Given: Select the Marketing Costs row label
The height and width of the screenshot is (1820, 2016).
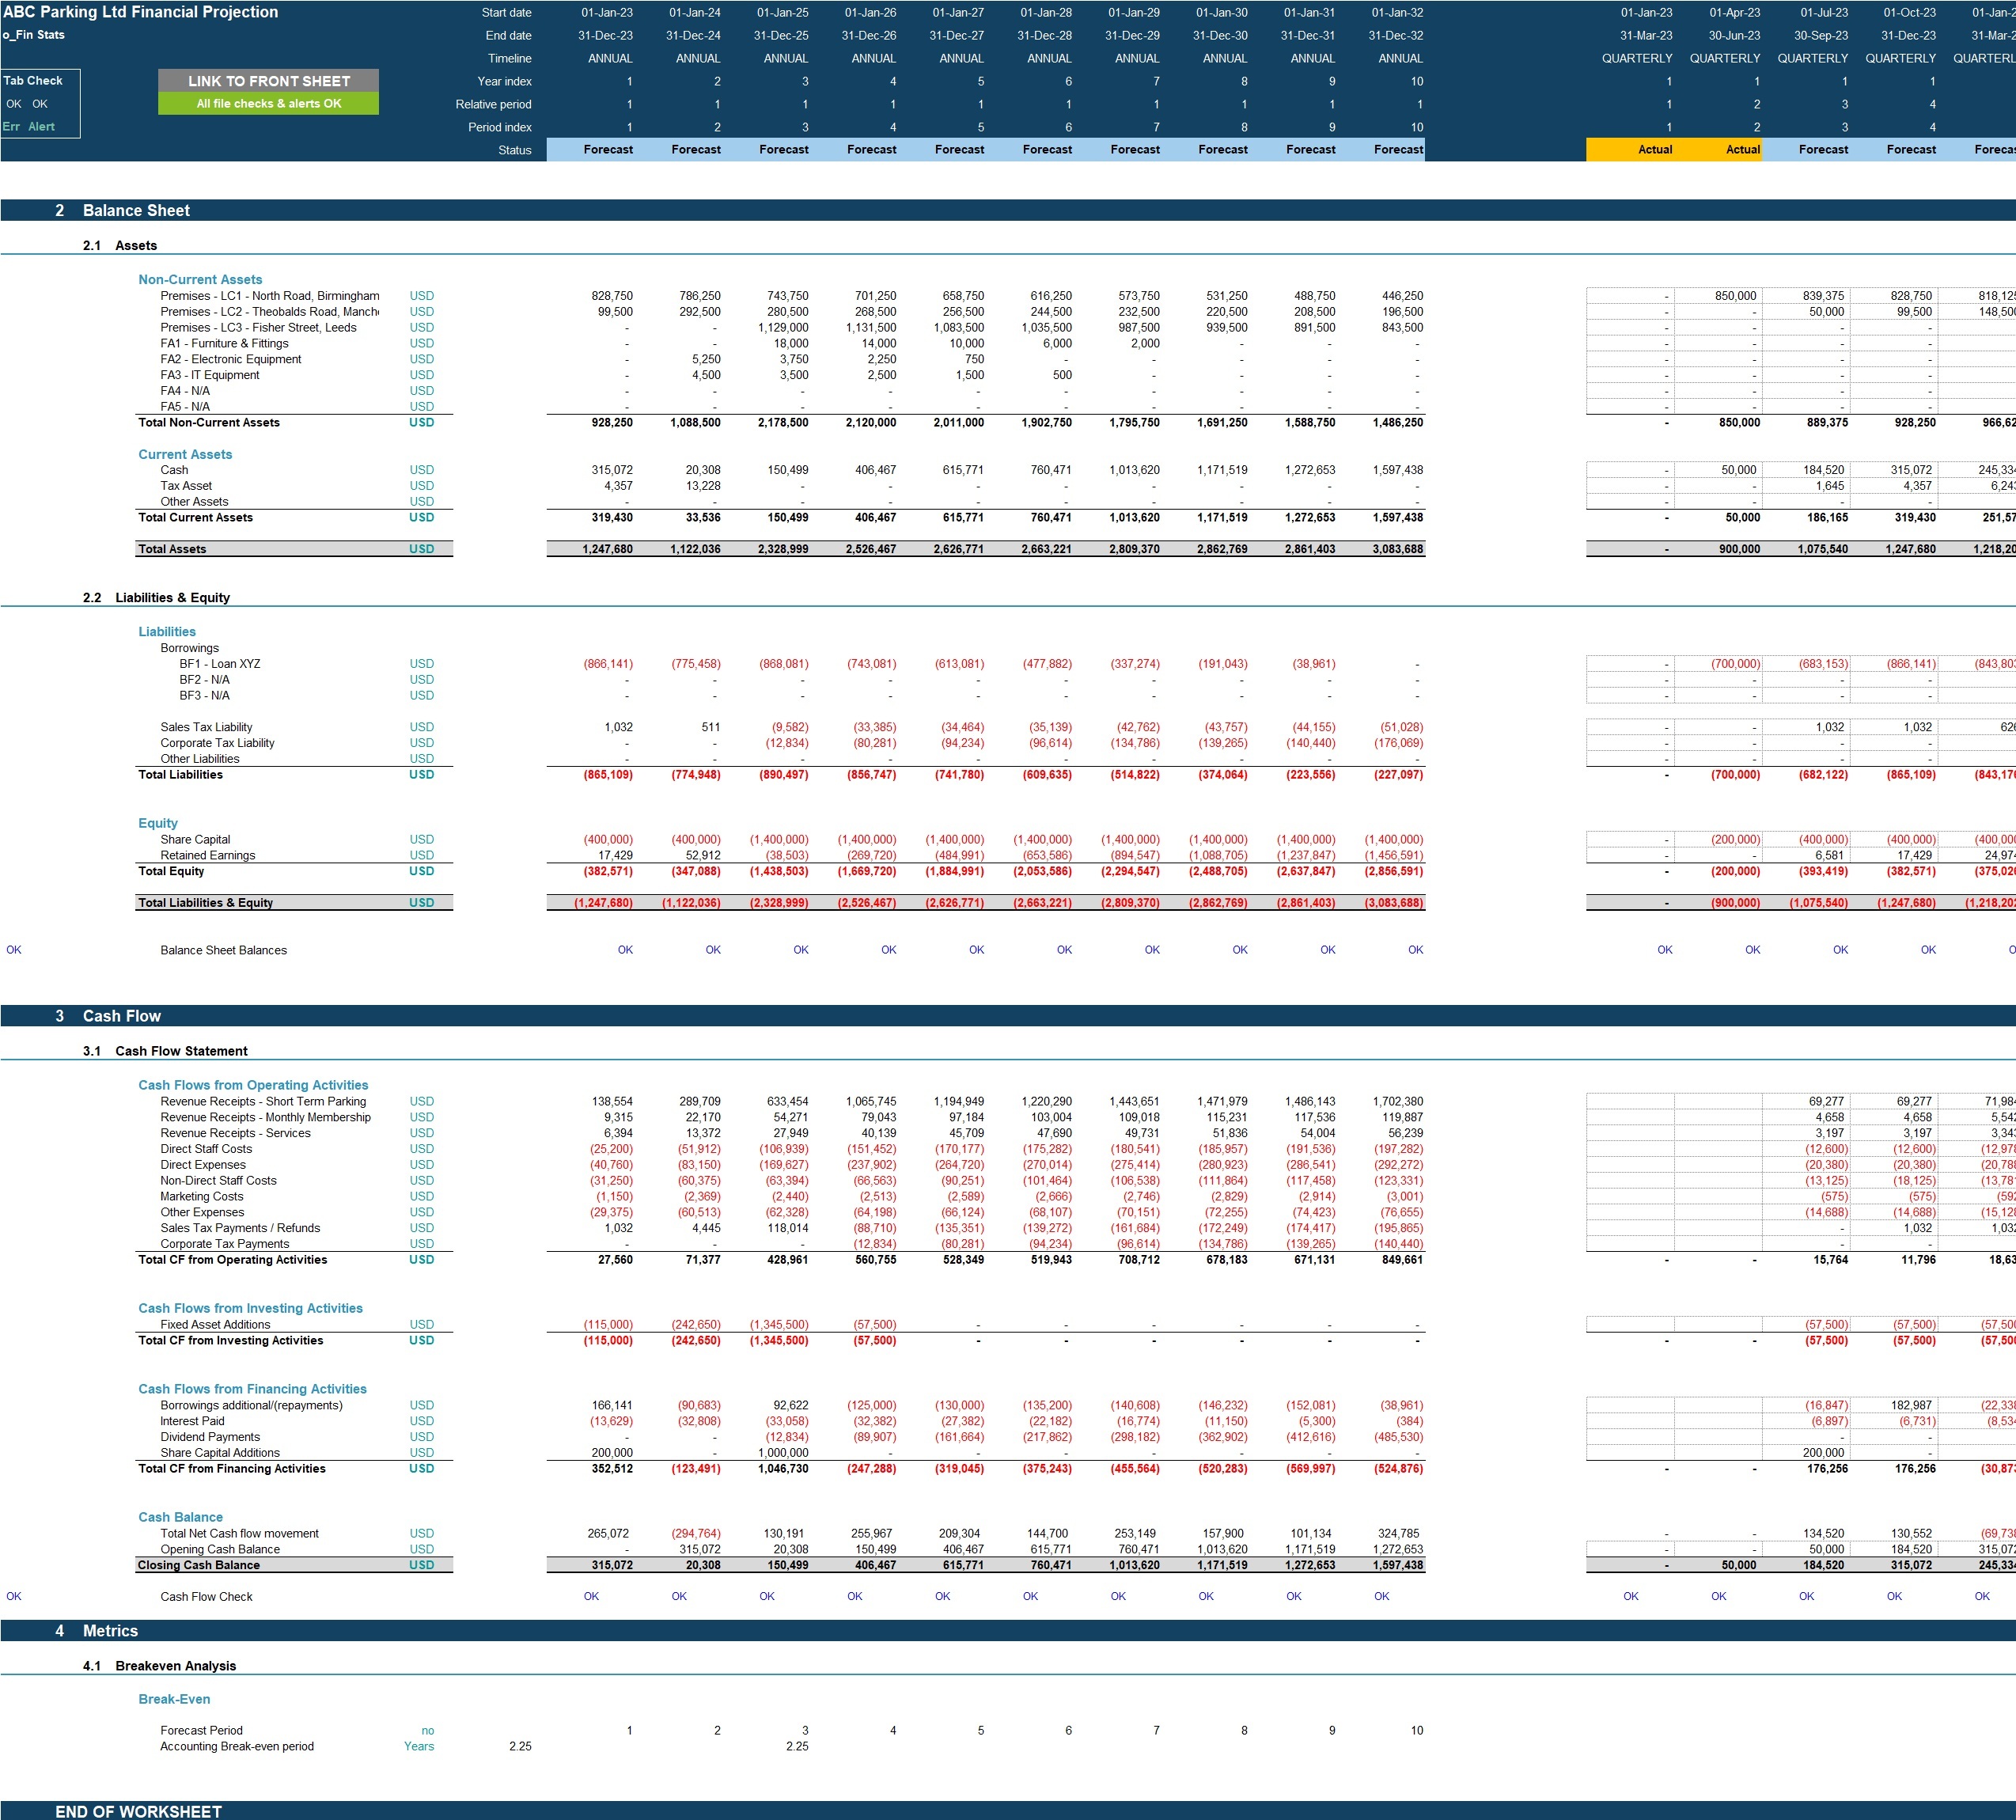Looking at the screenshot, I should (x=201, y=1197).
